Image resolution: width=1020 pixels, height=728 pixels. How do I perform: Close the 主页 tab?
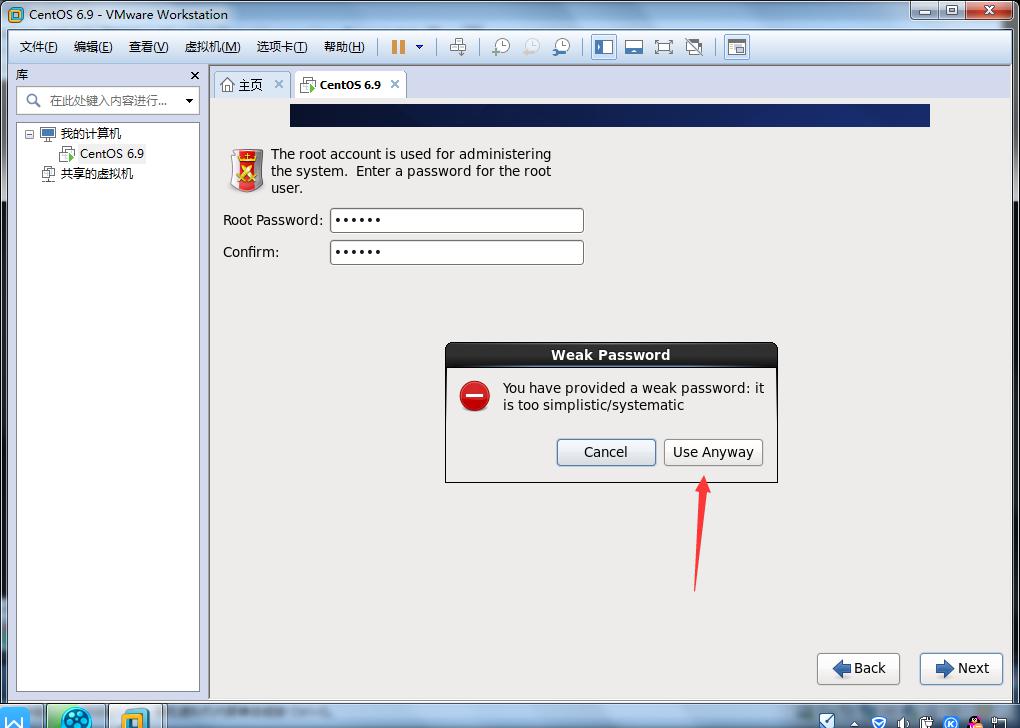[278, 84]
